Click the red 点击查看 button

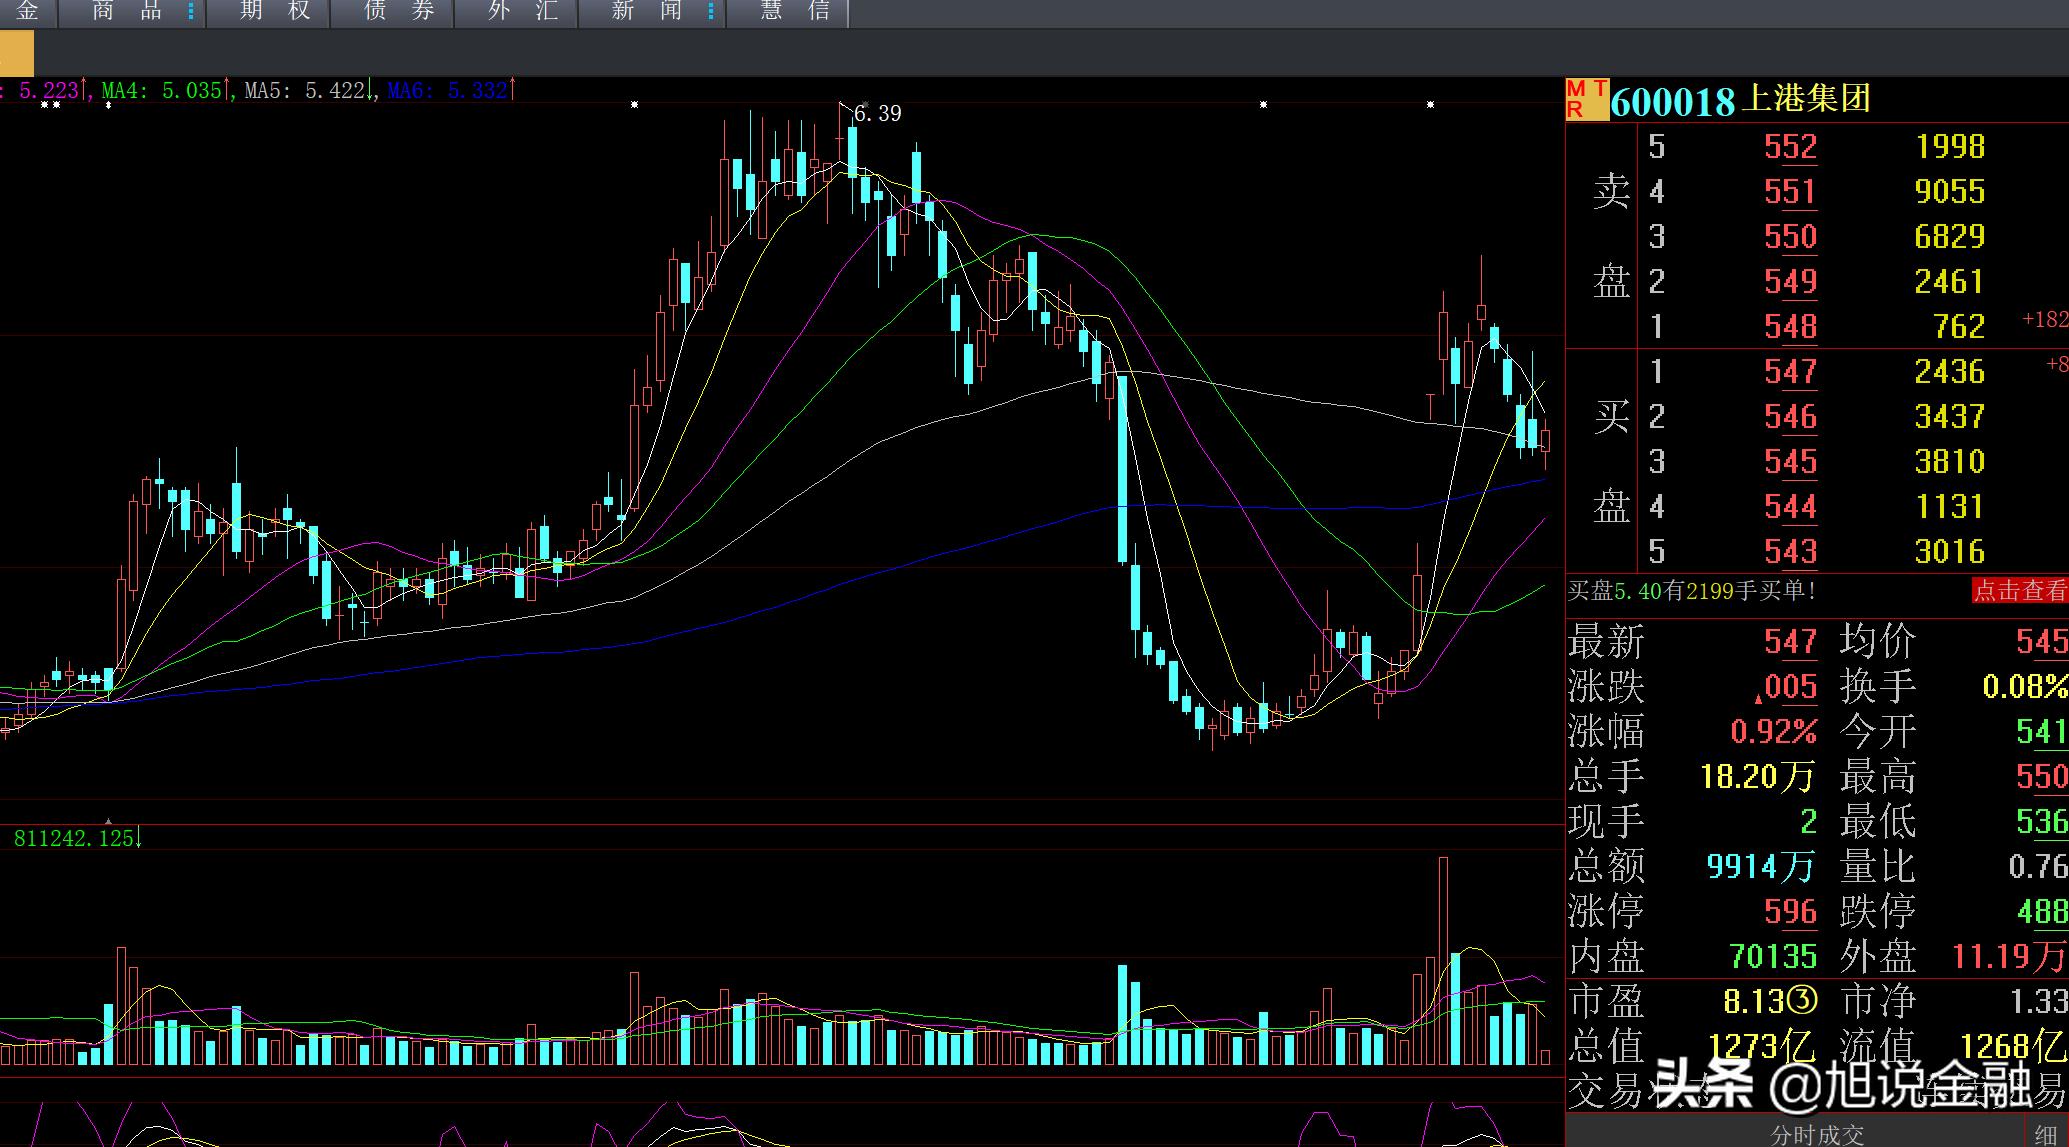point(2018,590)
